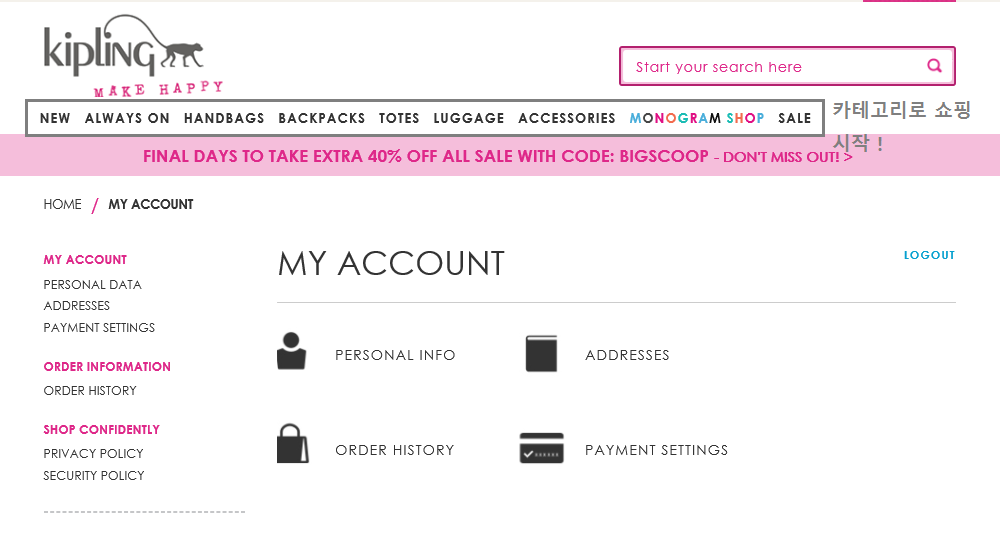
Task: Click the Kipling monkey logo
Action: click(x=133, y=56)
